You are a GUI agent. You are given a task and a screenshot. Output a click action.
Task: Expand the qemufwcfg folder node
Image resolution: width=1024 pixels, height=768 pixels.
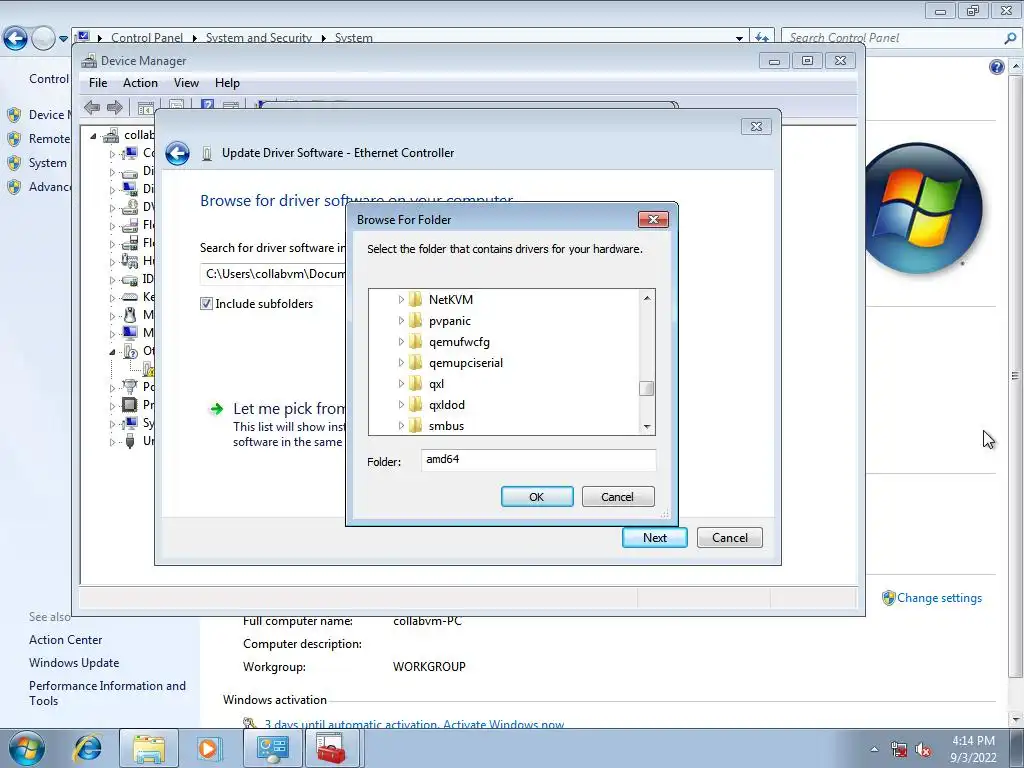[401, 342]
